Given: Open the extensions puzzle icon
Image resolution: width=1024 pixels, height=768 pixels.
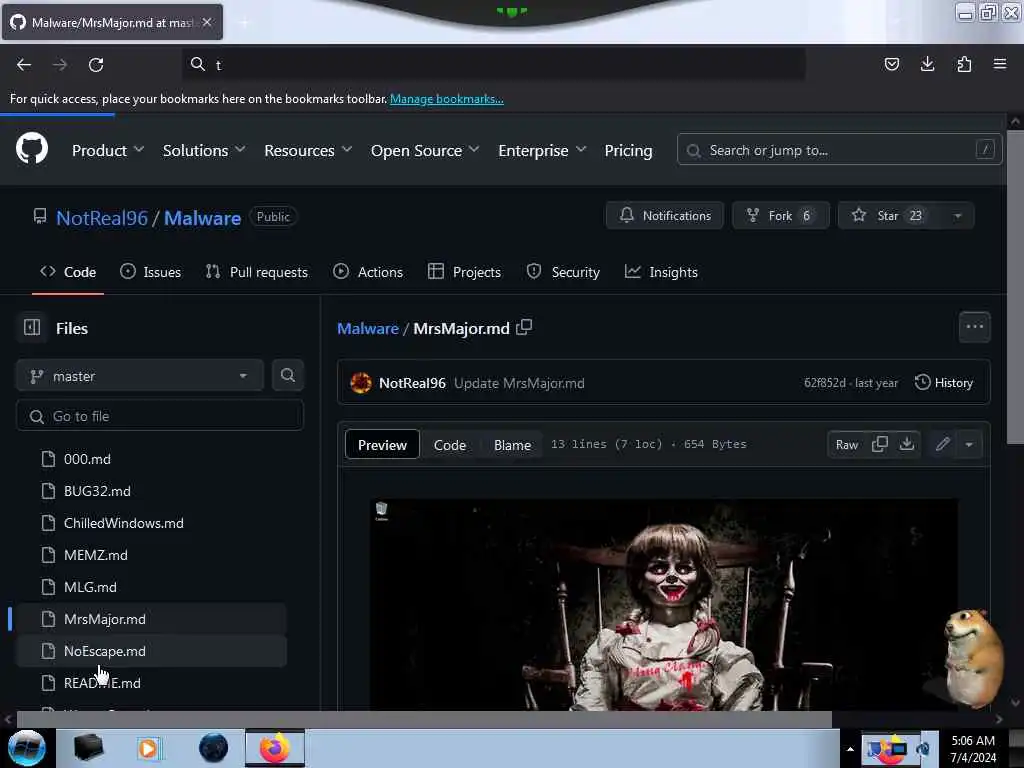Looking at the screenshot, I should tap(964, 64).
